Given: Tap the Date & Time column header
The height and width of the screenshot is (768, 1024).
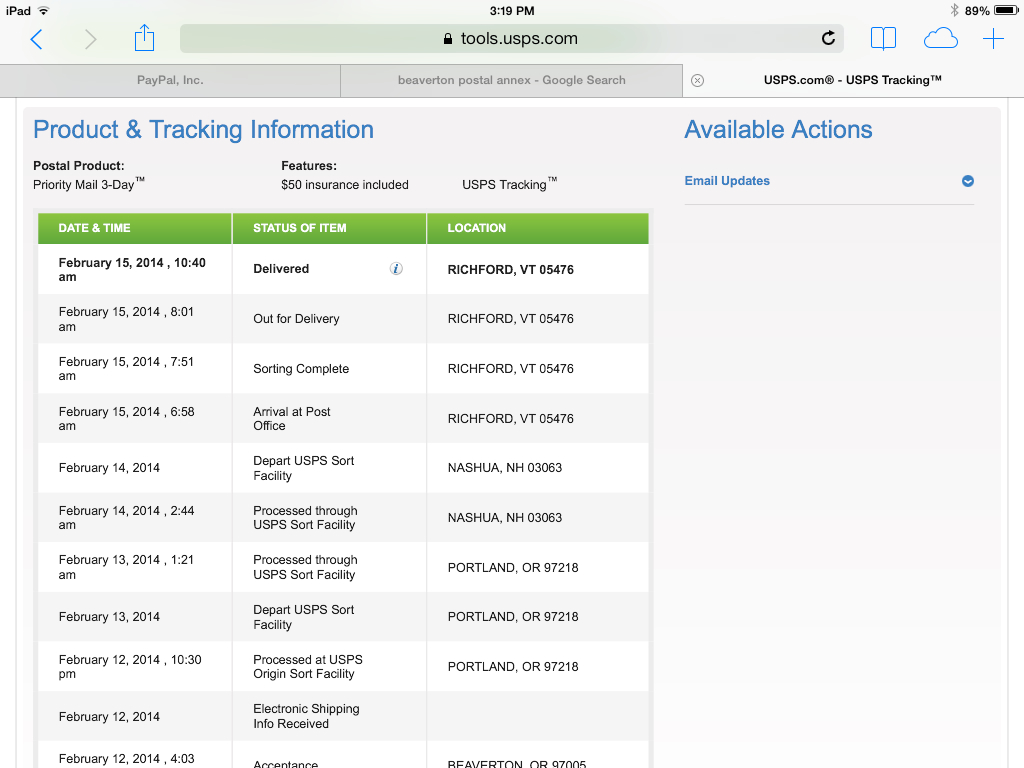Looking at the screenshot, I should pos(95,228).
